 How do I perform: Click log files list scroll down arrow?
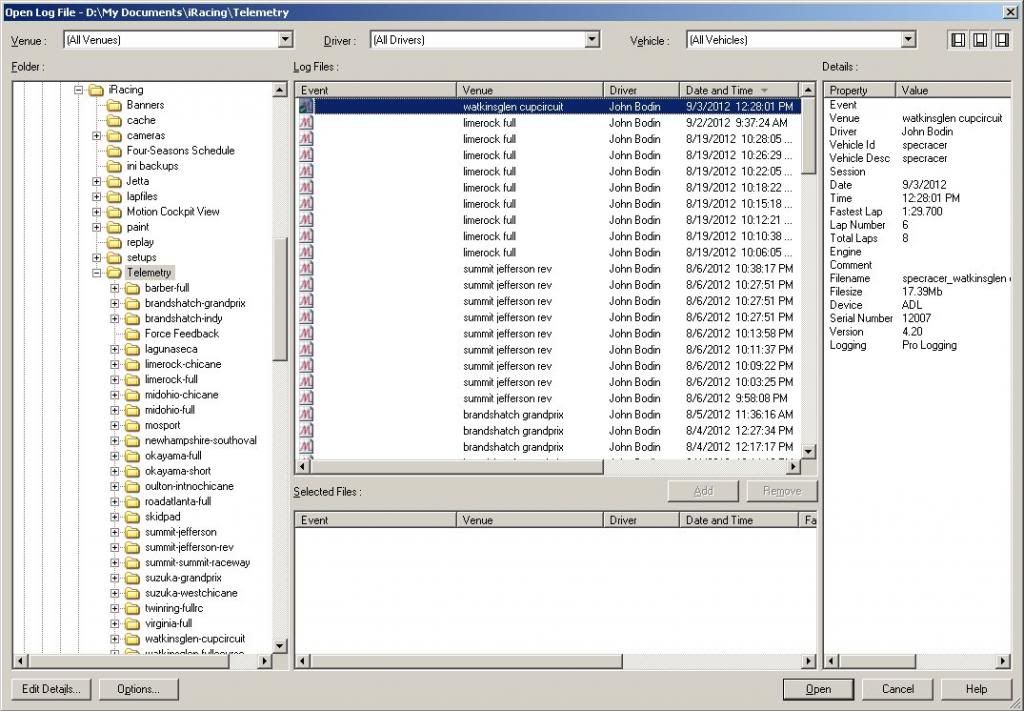808,451
